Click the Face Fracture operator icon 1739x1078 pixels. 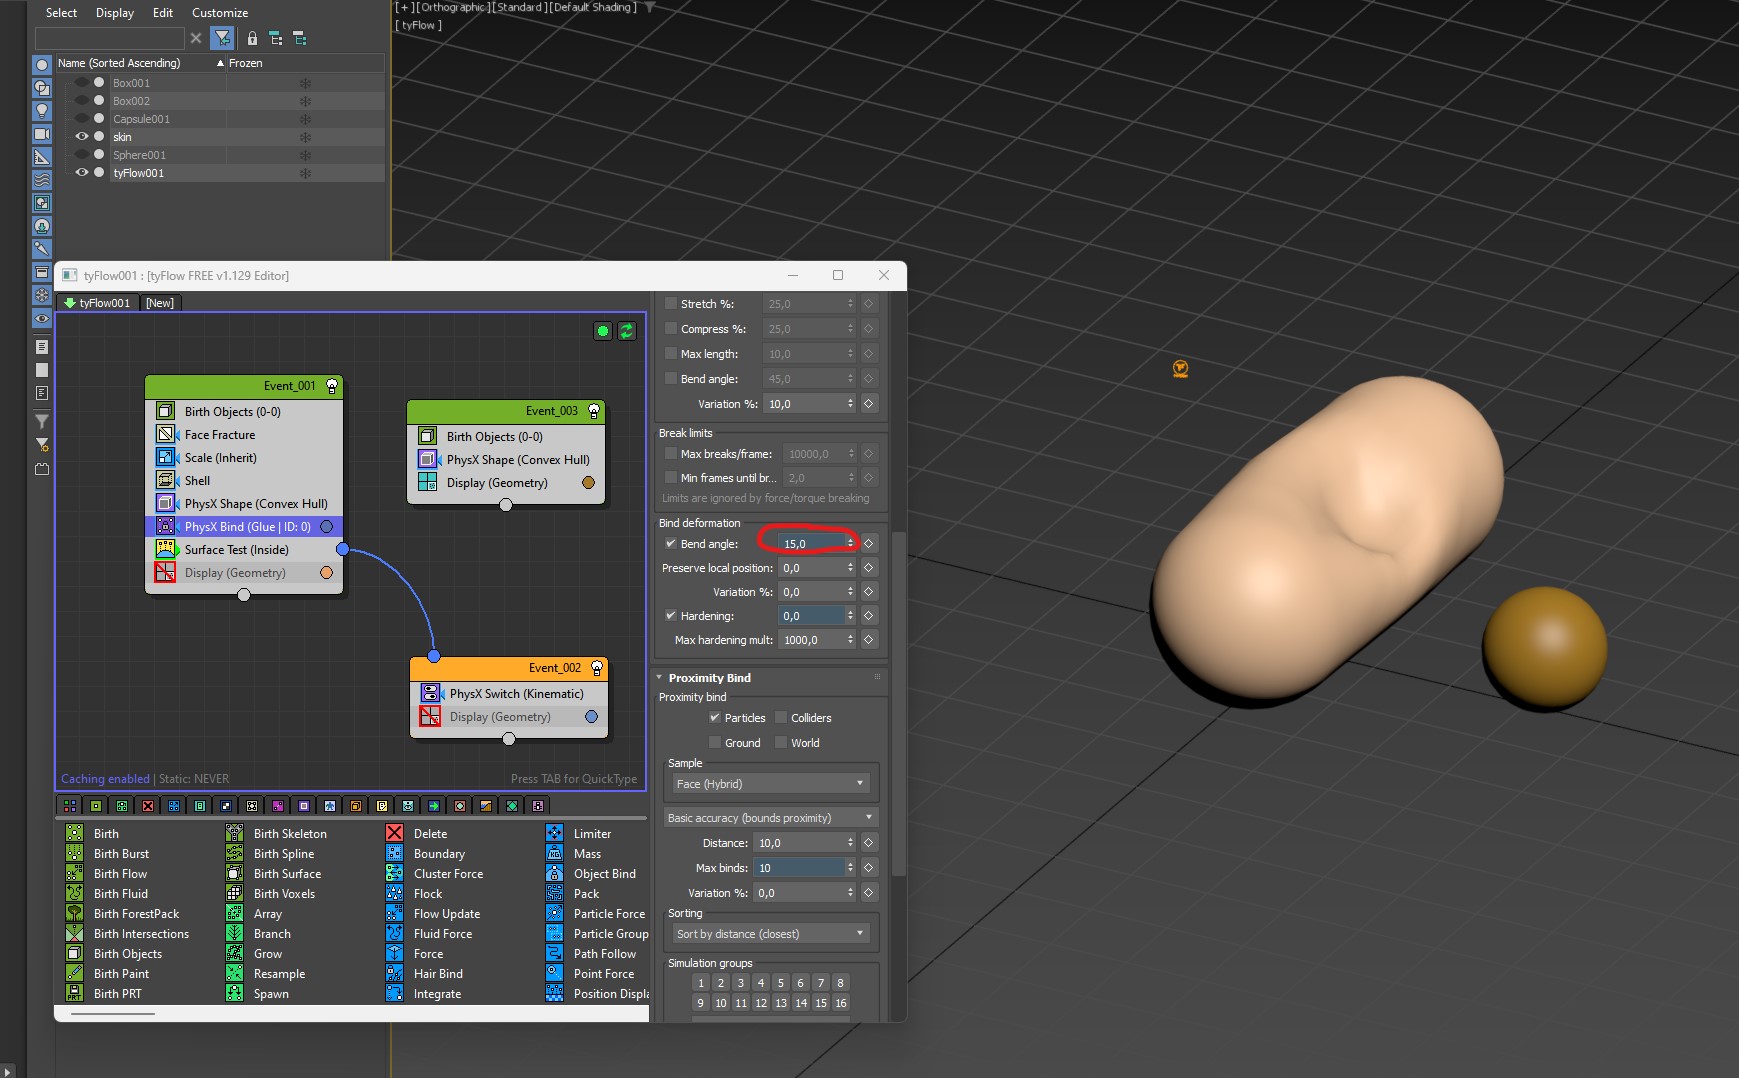coord(166,434)
